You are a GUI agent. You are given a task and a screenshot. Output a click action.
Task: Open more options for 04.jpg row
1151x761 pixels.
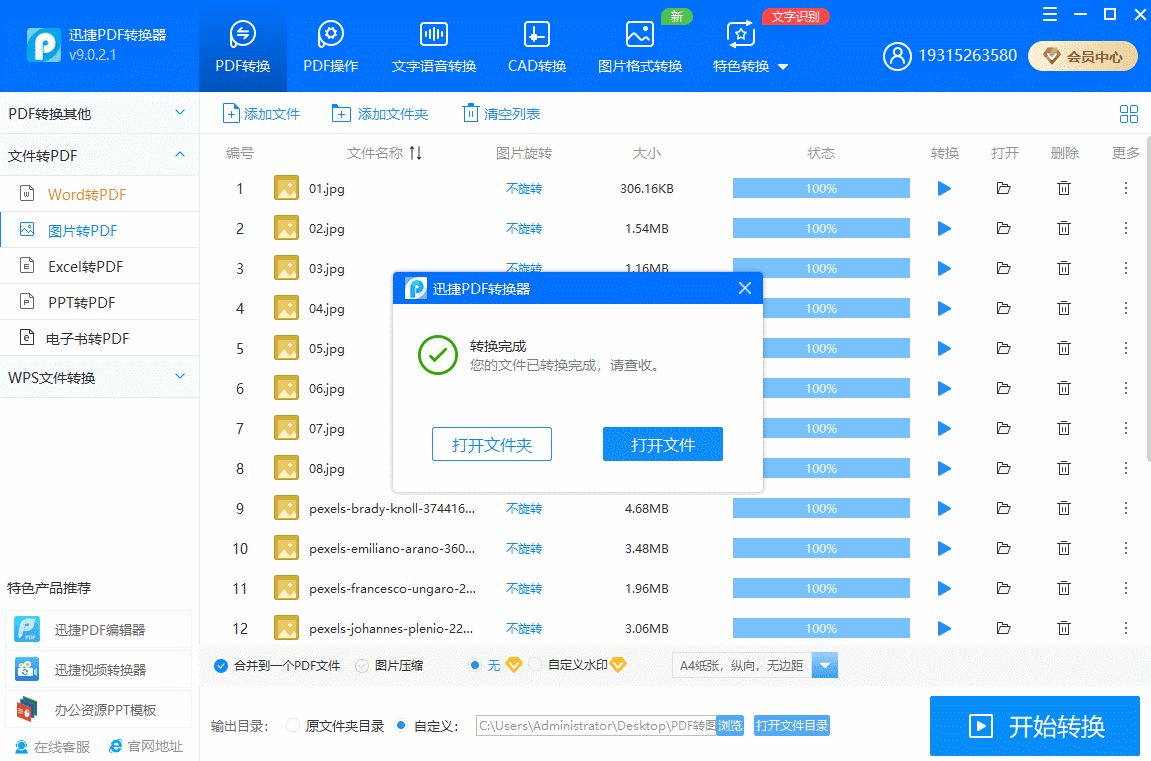[1125, 308]
